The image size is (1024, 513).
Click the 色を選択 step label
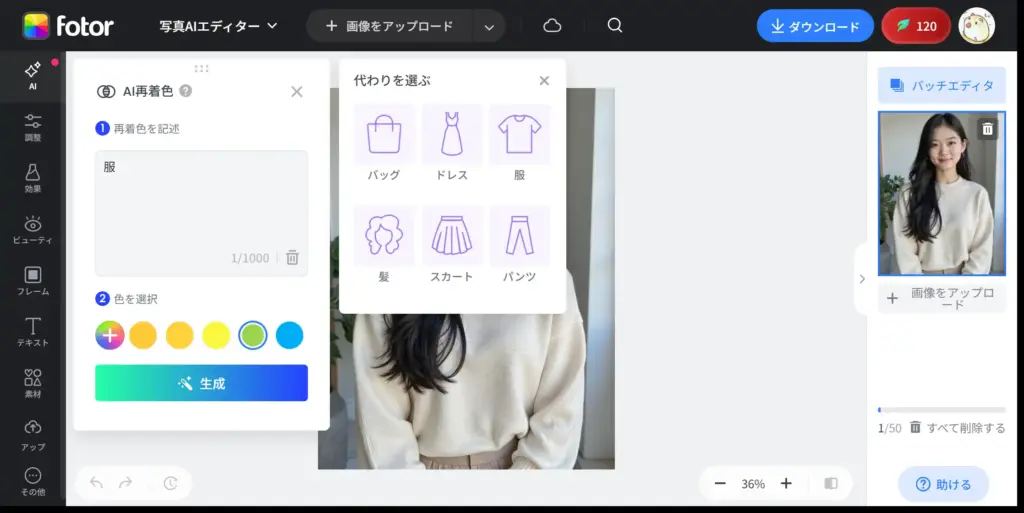135,299
